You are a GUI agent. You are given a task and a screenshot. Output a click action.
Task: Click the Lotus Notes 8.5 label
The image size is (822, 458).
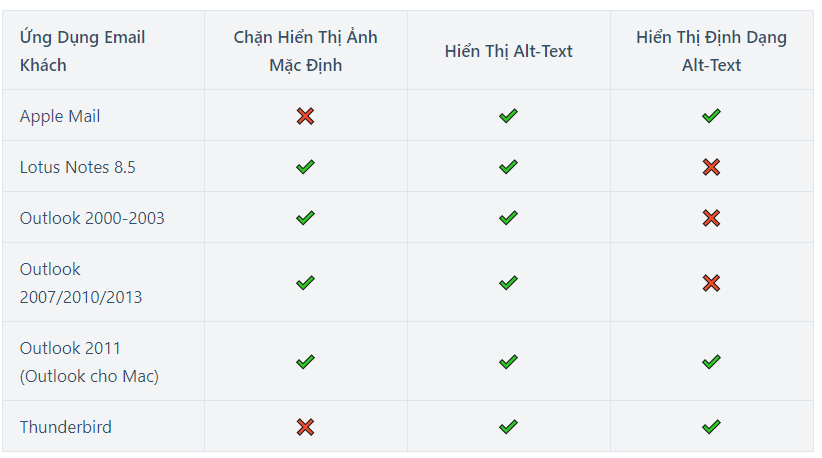(78, 167)
